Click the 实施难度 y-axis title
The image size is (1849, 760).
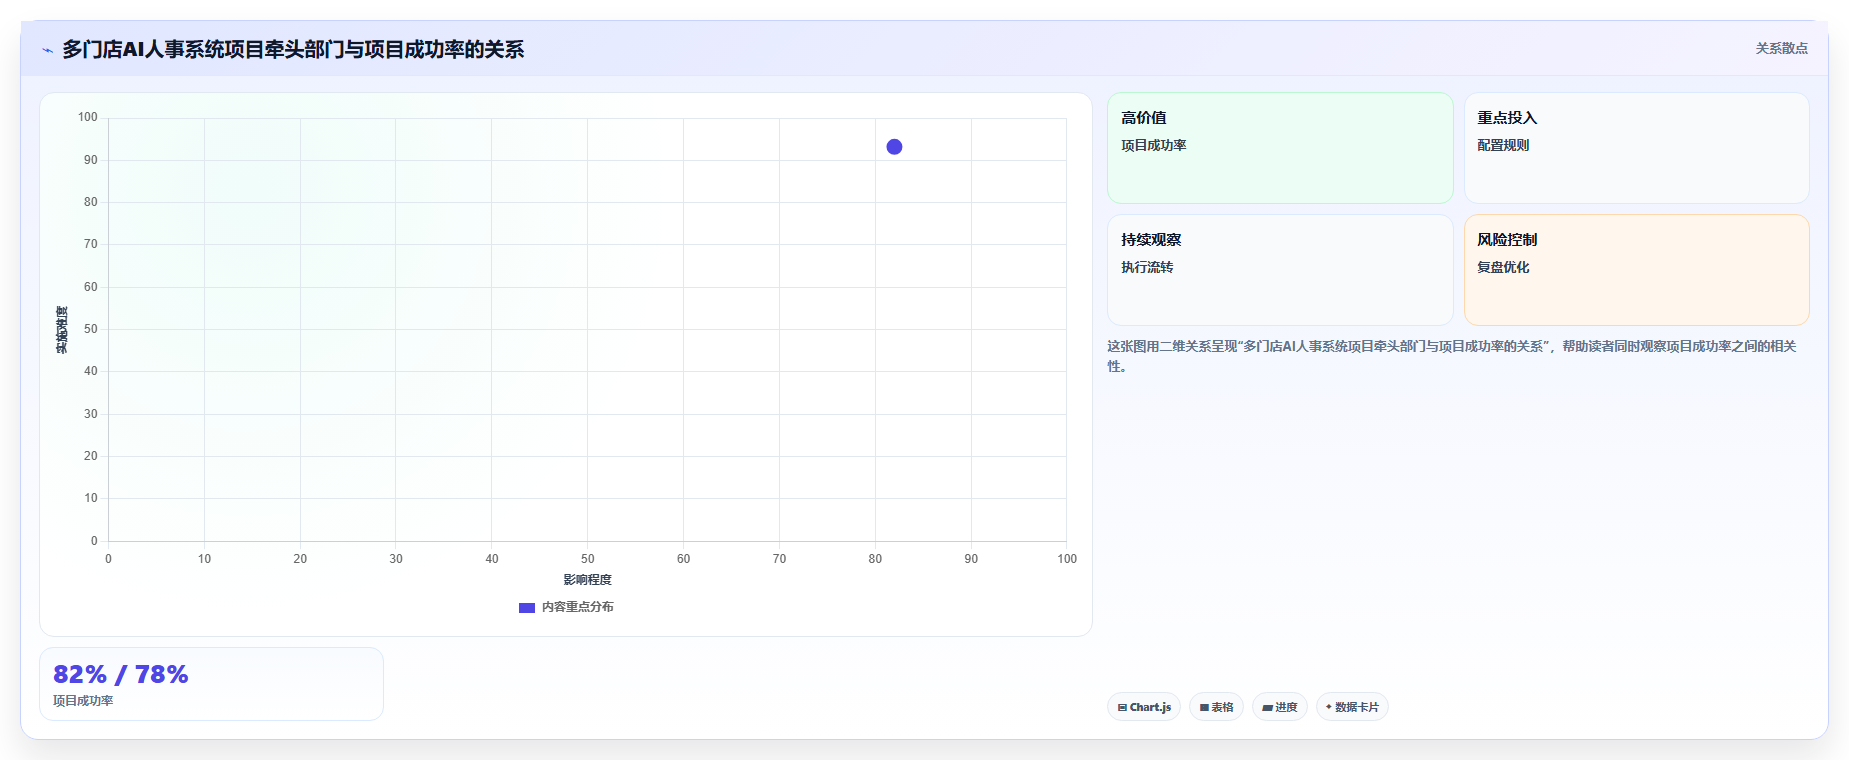pyautogui.click(x=62, y=330)
